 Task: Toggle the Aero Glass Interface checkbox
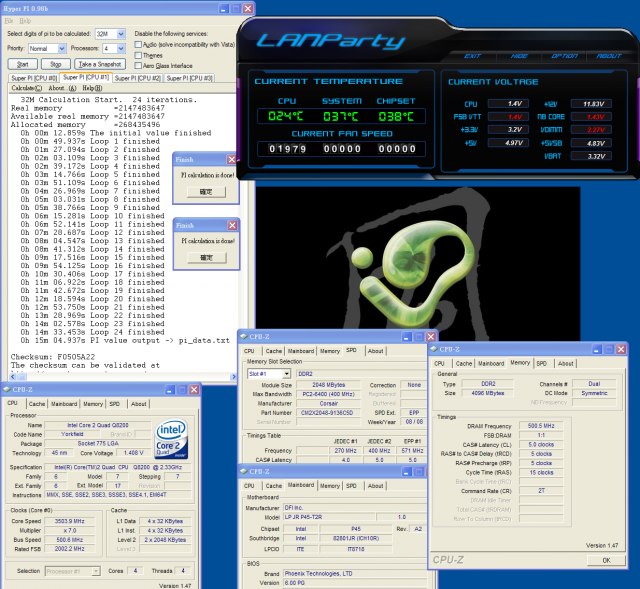(x=138, y=65)
